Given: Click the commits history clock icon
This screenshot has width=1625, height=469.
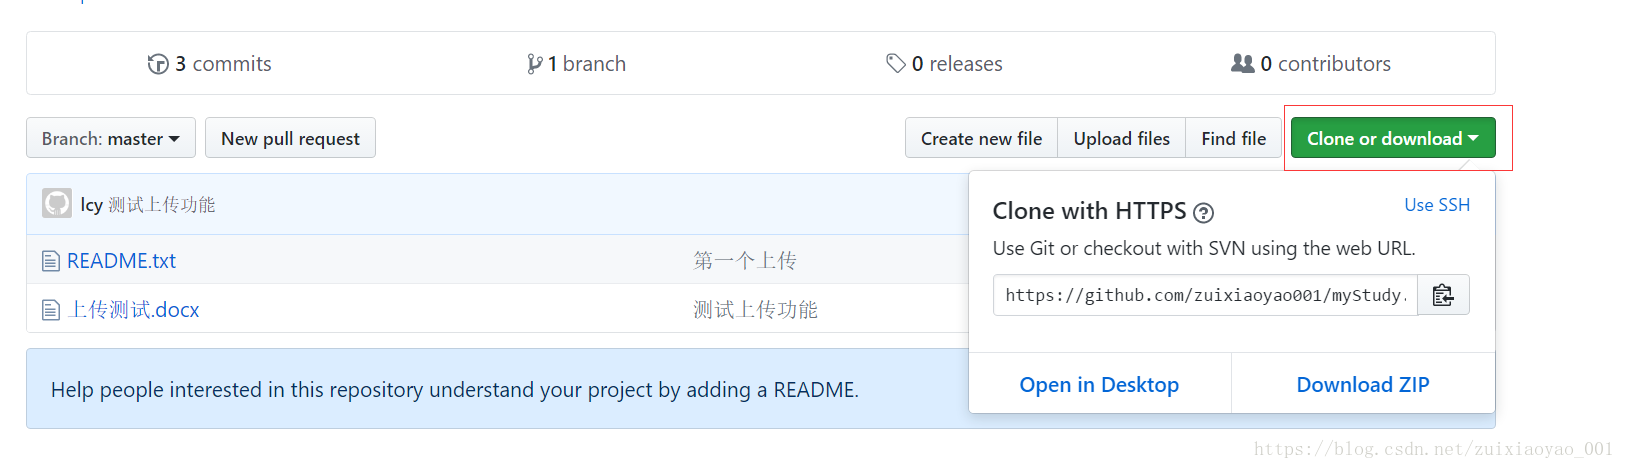Looking at the screenshot, I should [x=158, y=64].
